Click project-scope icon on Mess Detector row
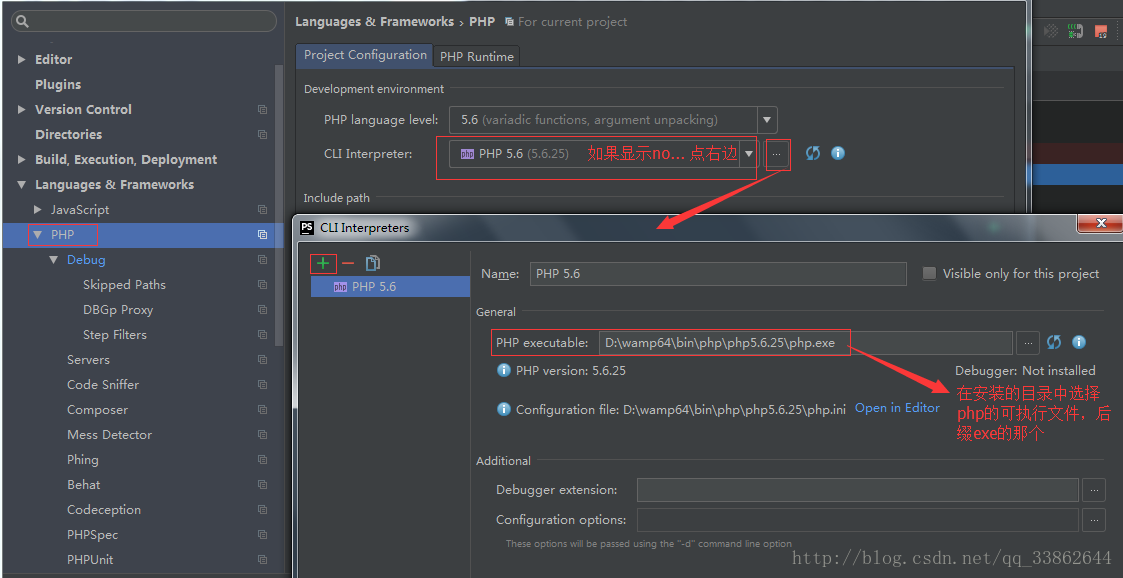 point(262,435)
